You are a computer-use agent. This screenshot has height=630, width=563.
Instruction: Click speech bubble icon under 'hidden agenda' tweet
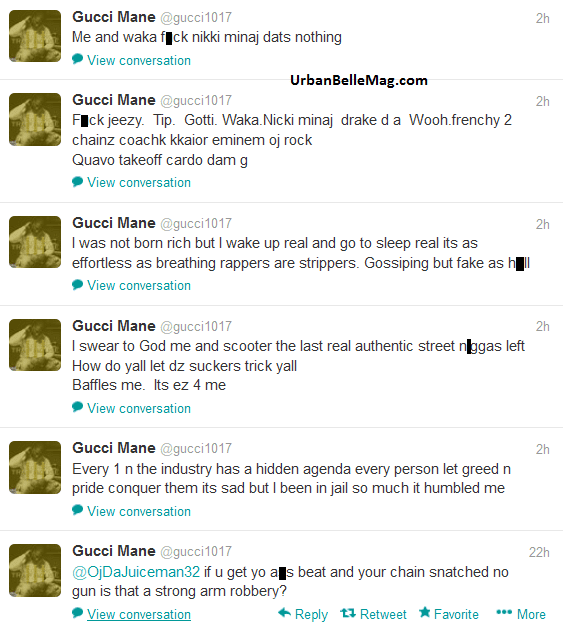[x=77, y=510]
